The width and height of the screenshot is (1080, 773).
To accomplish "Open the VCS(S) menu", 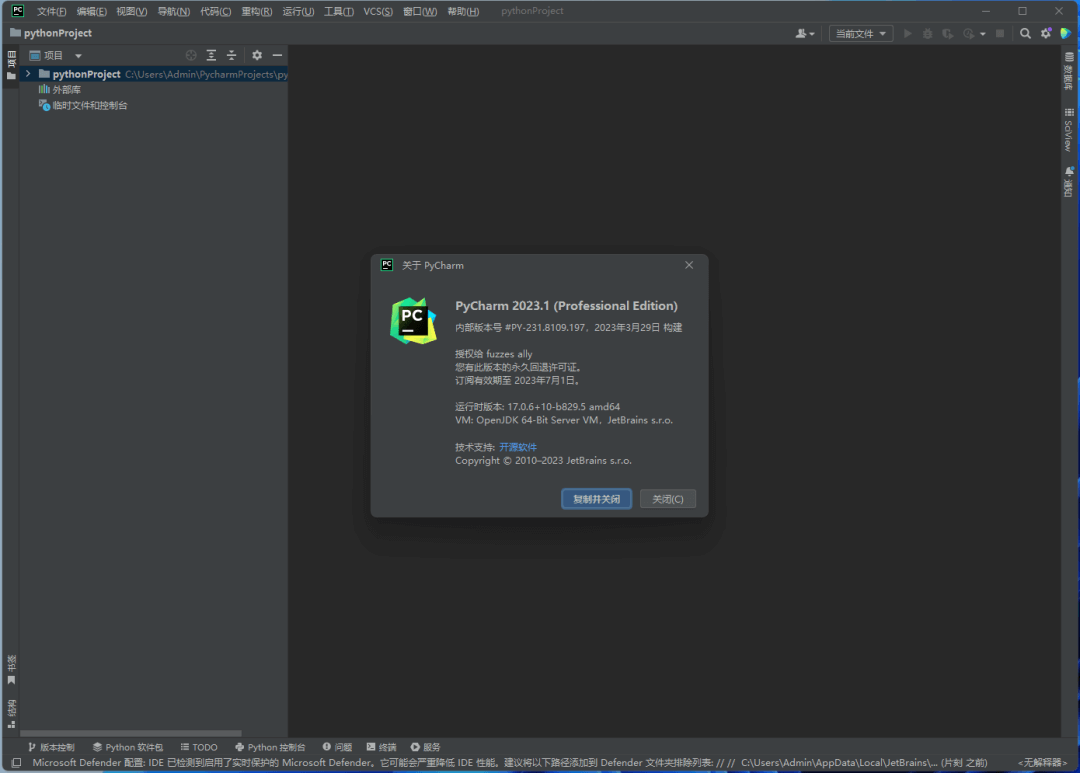I will click(x=378, y=11).
